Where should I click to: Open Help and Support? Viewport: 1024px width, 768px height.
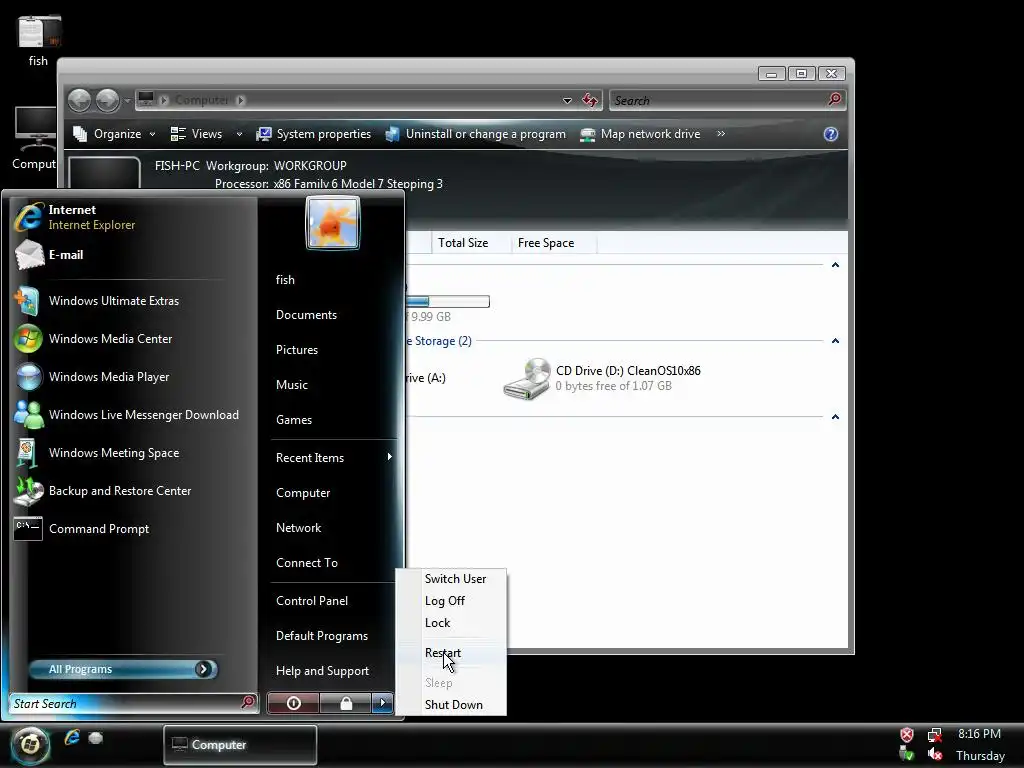coord(323,671)
